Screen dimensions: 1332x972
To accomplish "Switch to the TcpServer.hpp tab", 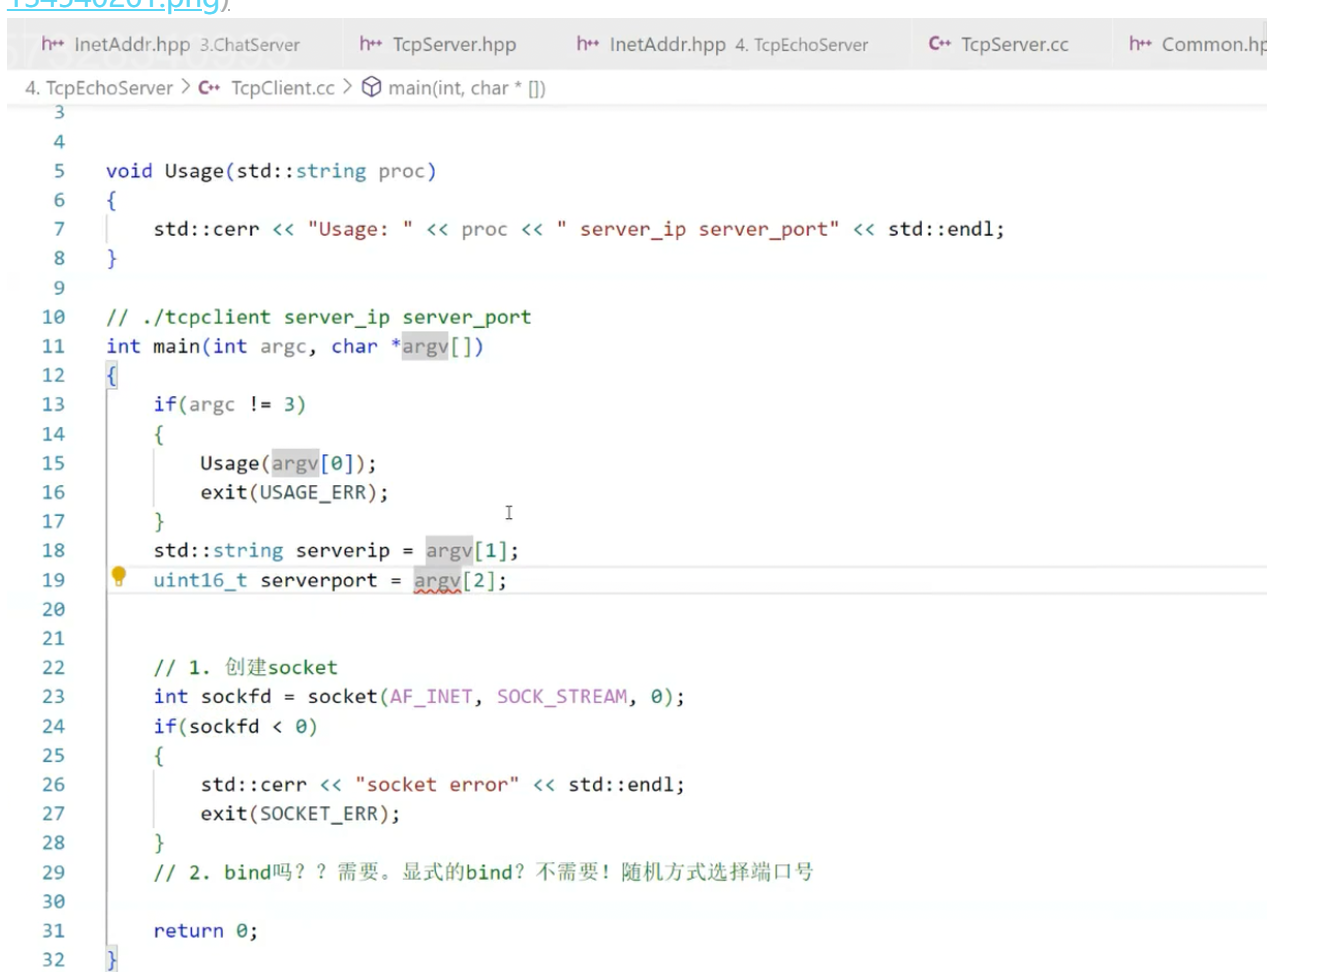I will [x=454, y=44].
